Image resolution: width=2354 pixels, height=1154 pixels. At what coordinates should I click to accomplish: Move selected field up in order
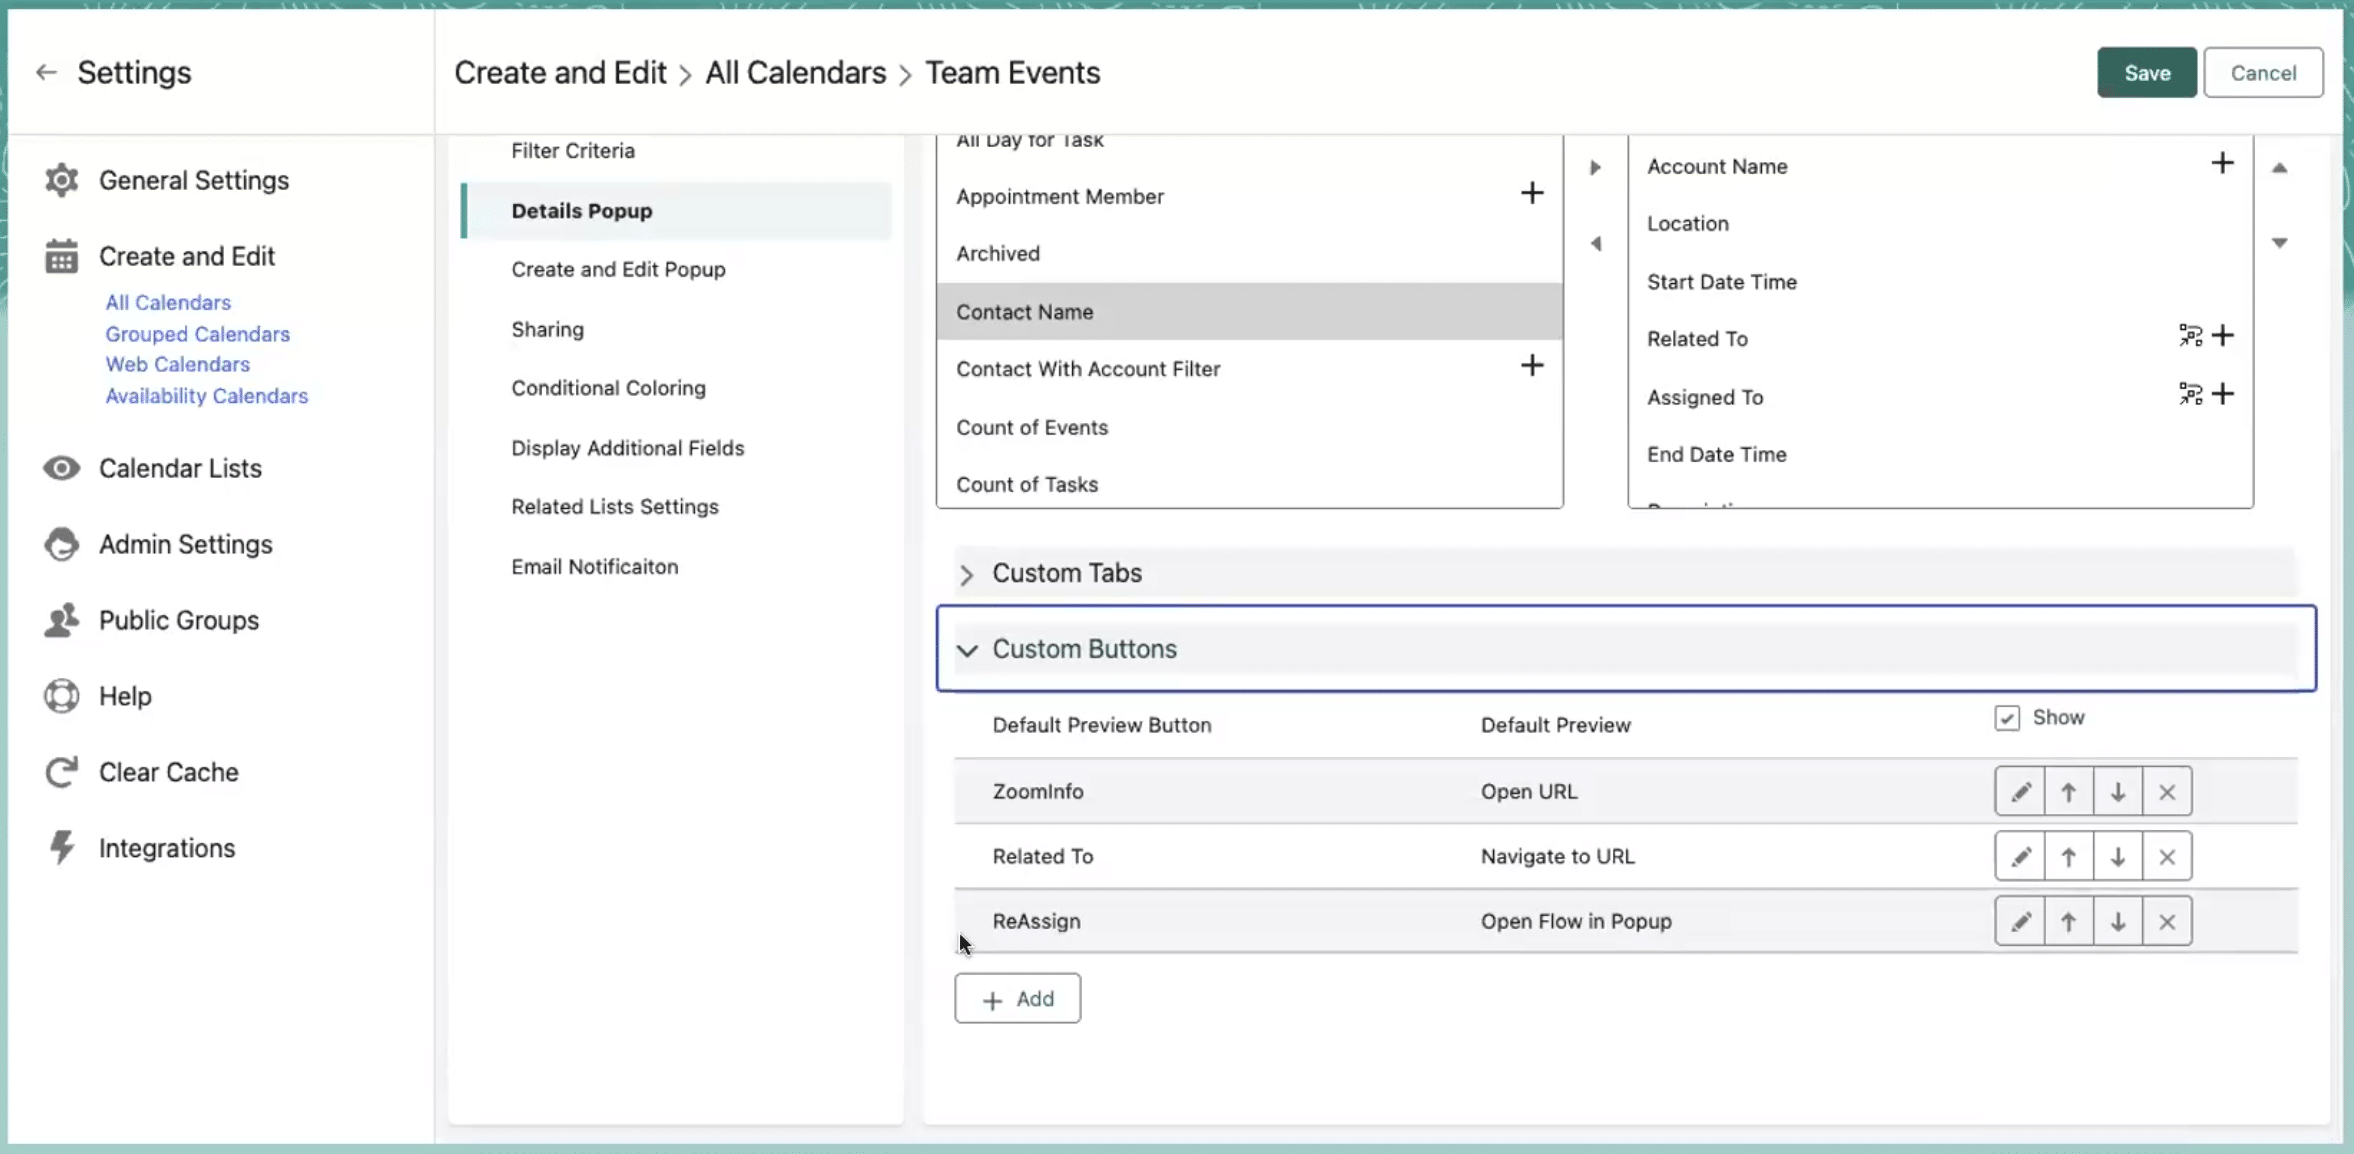[x=2279, y=168]
